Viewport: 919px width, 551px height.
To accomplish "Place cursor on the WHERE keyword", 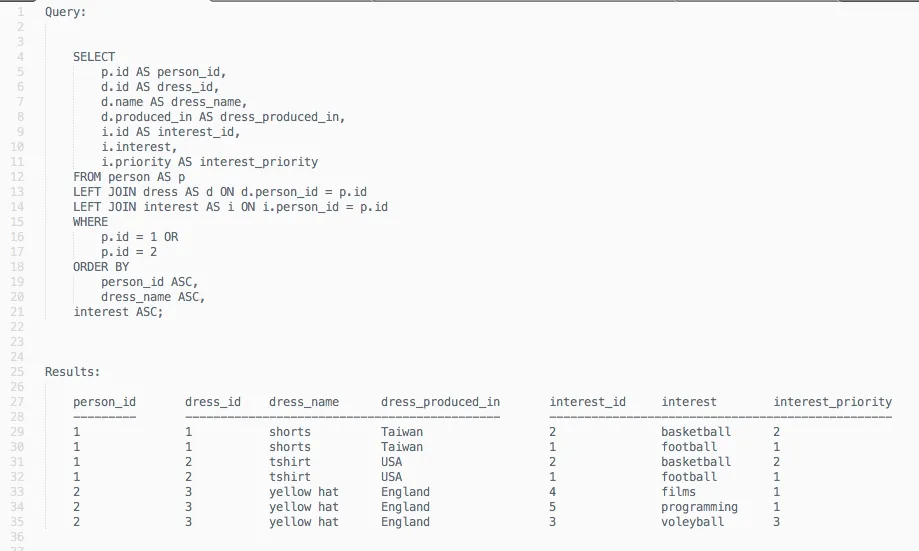I will click(x=90, y=222).
